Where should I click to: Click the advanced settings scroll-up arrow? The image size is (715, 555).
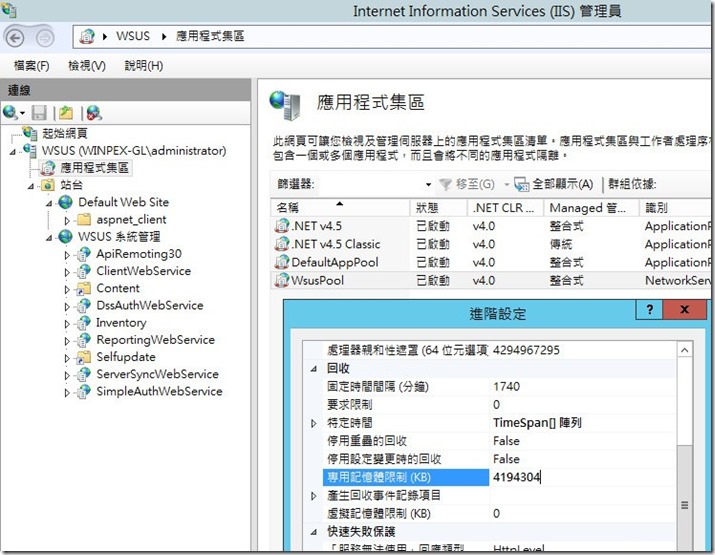click(684, 350)
